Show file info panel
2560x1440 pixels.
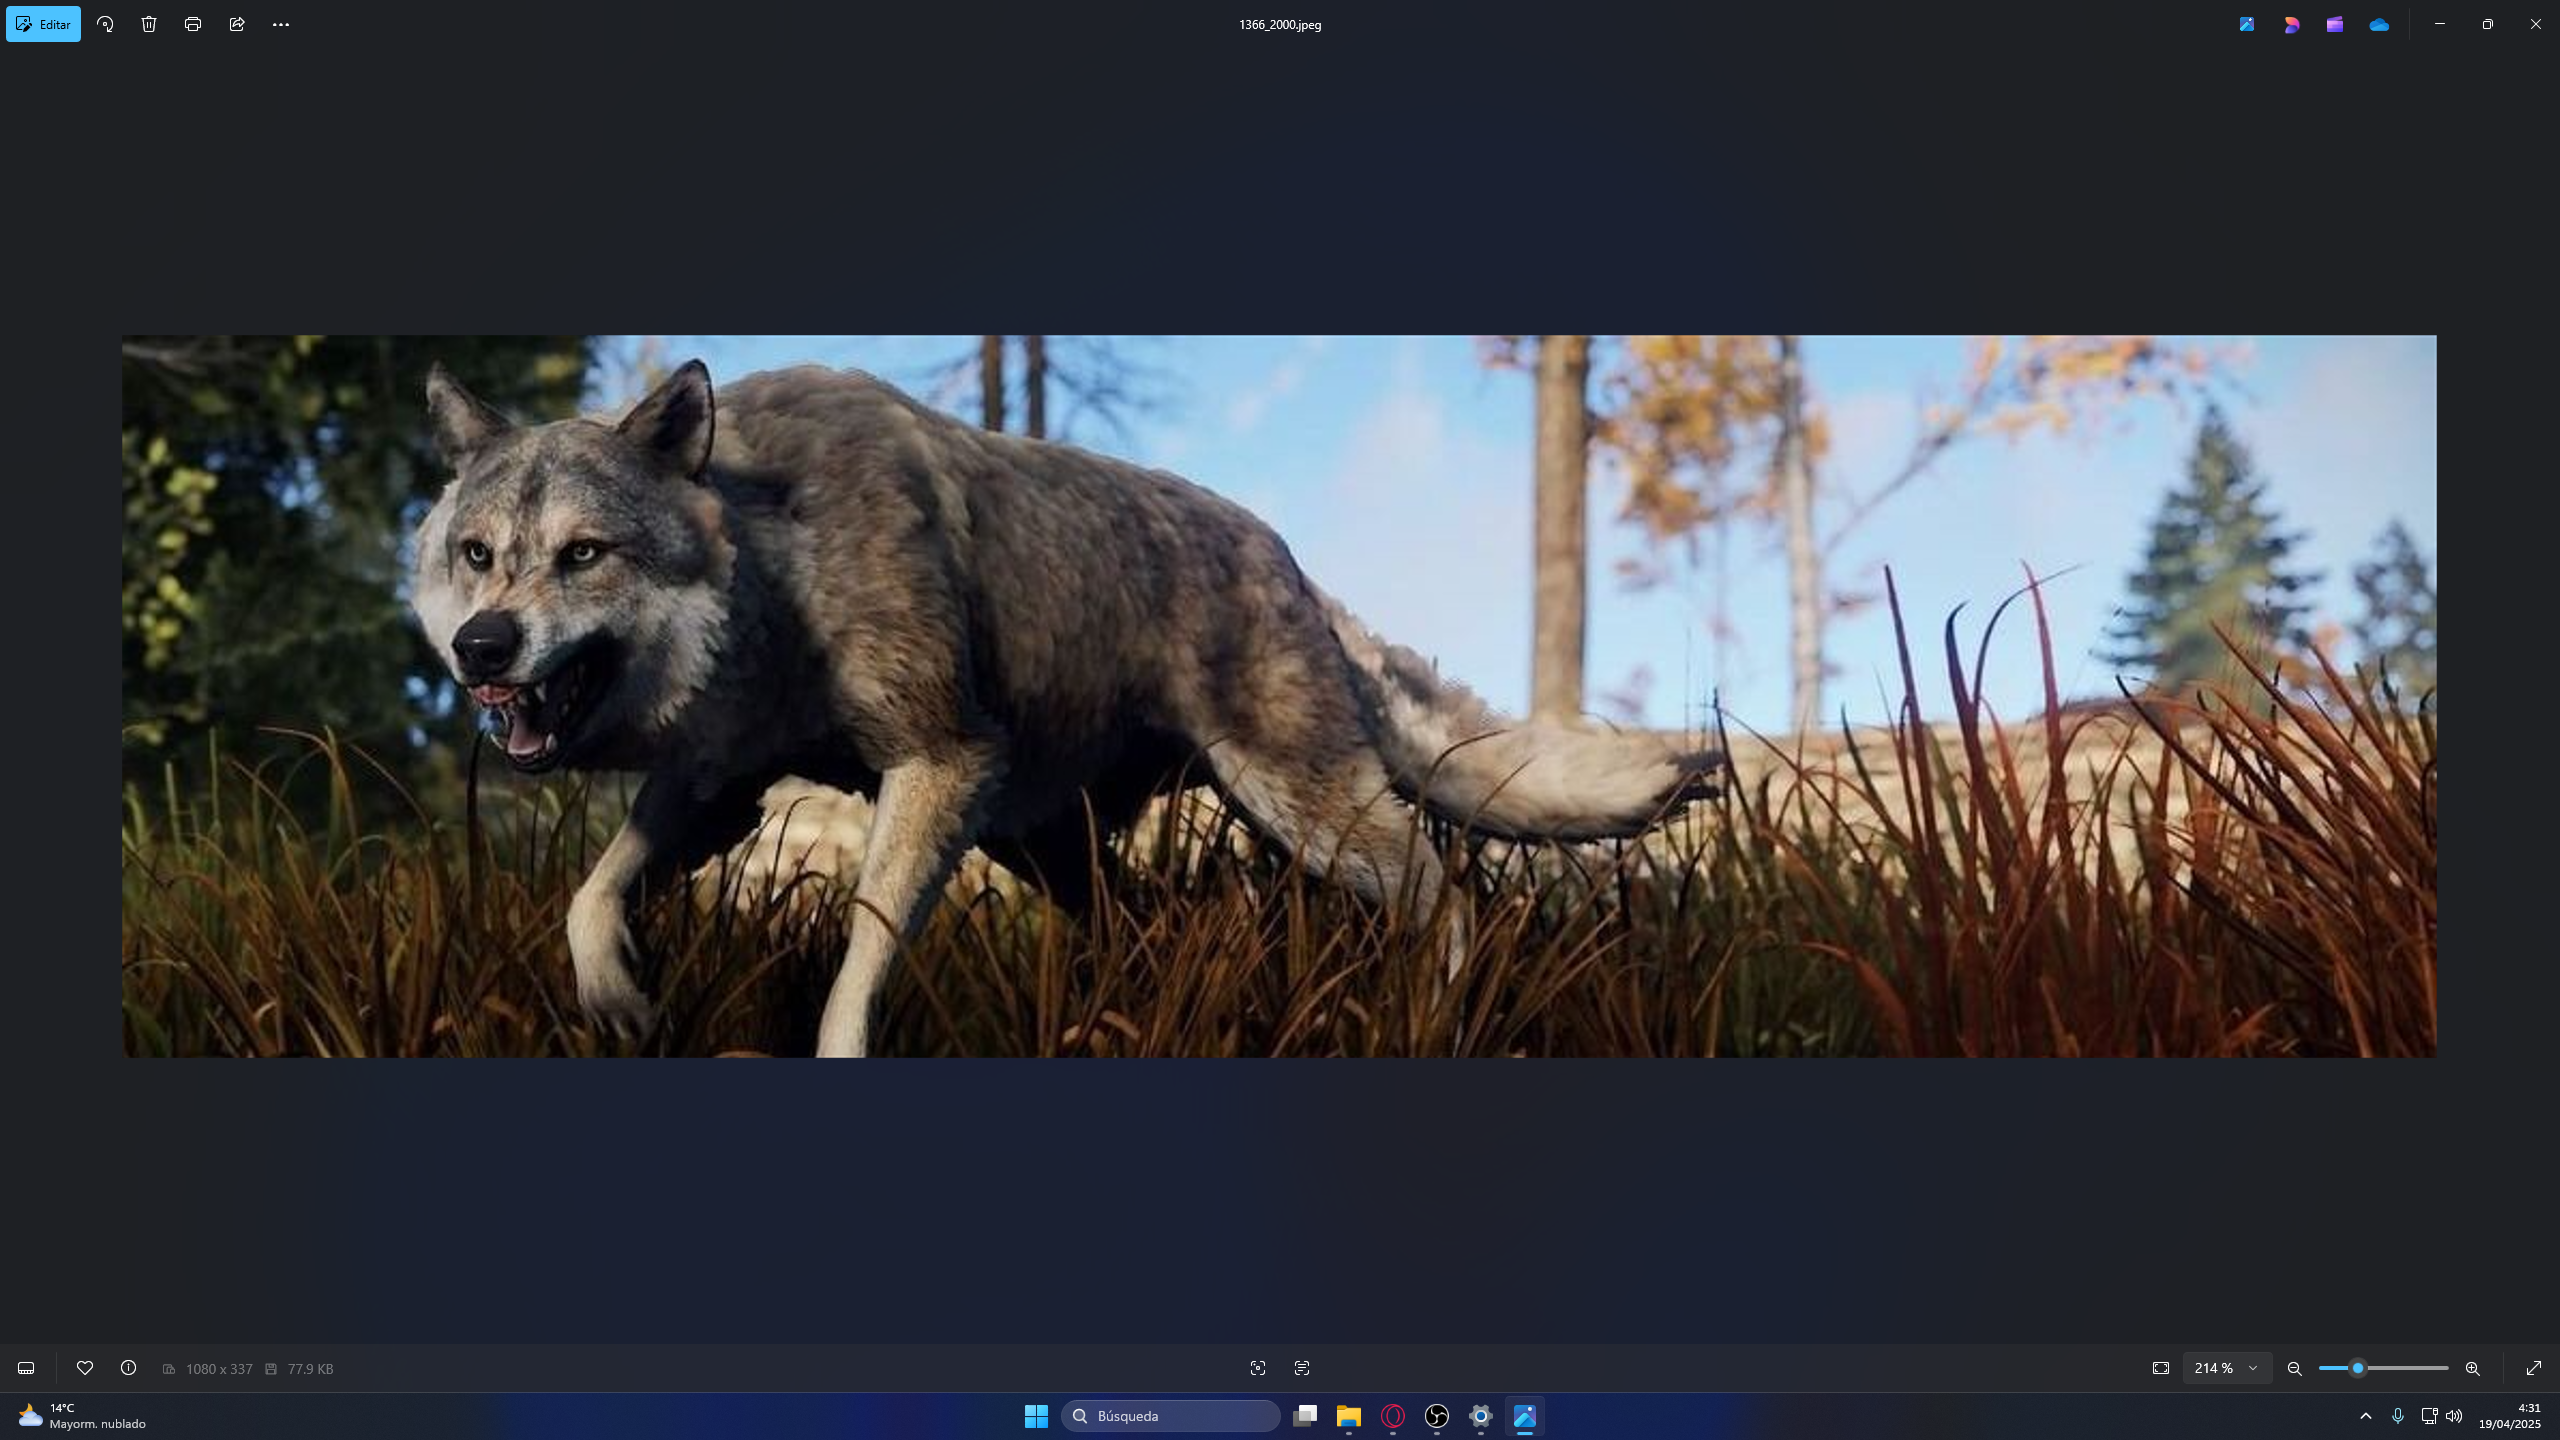pyautogui.click(x=128, y=1368)
